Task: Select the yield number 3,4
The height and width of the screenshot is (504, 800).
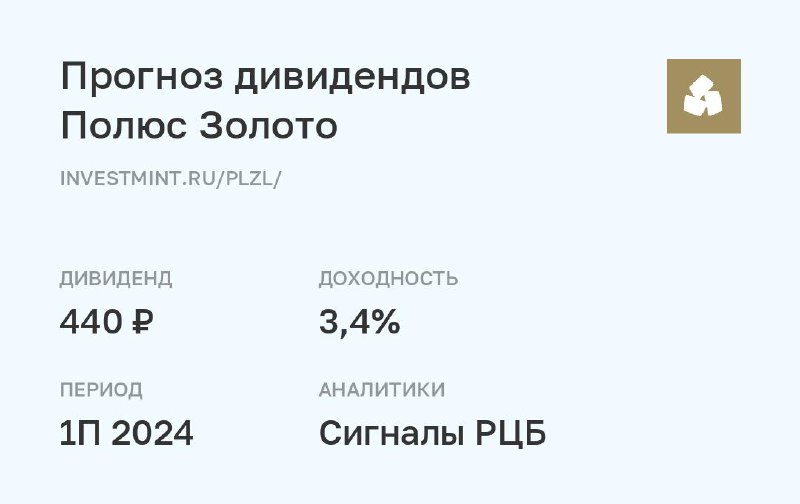Action: point(340,323)
